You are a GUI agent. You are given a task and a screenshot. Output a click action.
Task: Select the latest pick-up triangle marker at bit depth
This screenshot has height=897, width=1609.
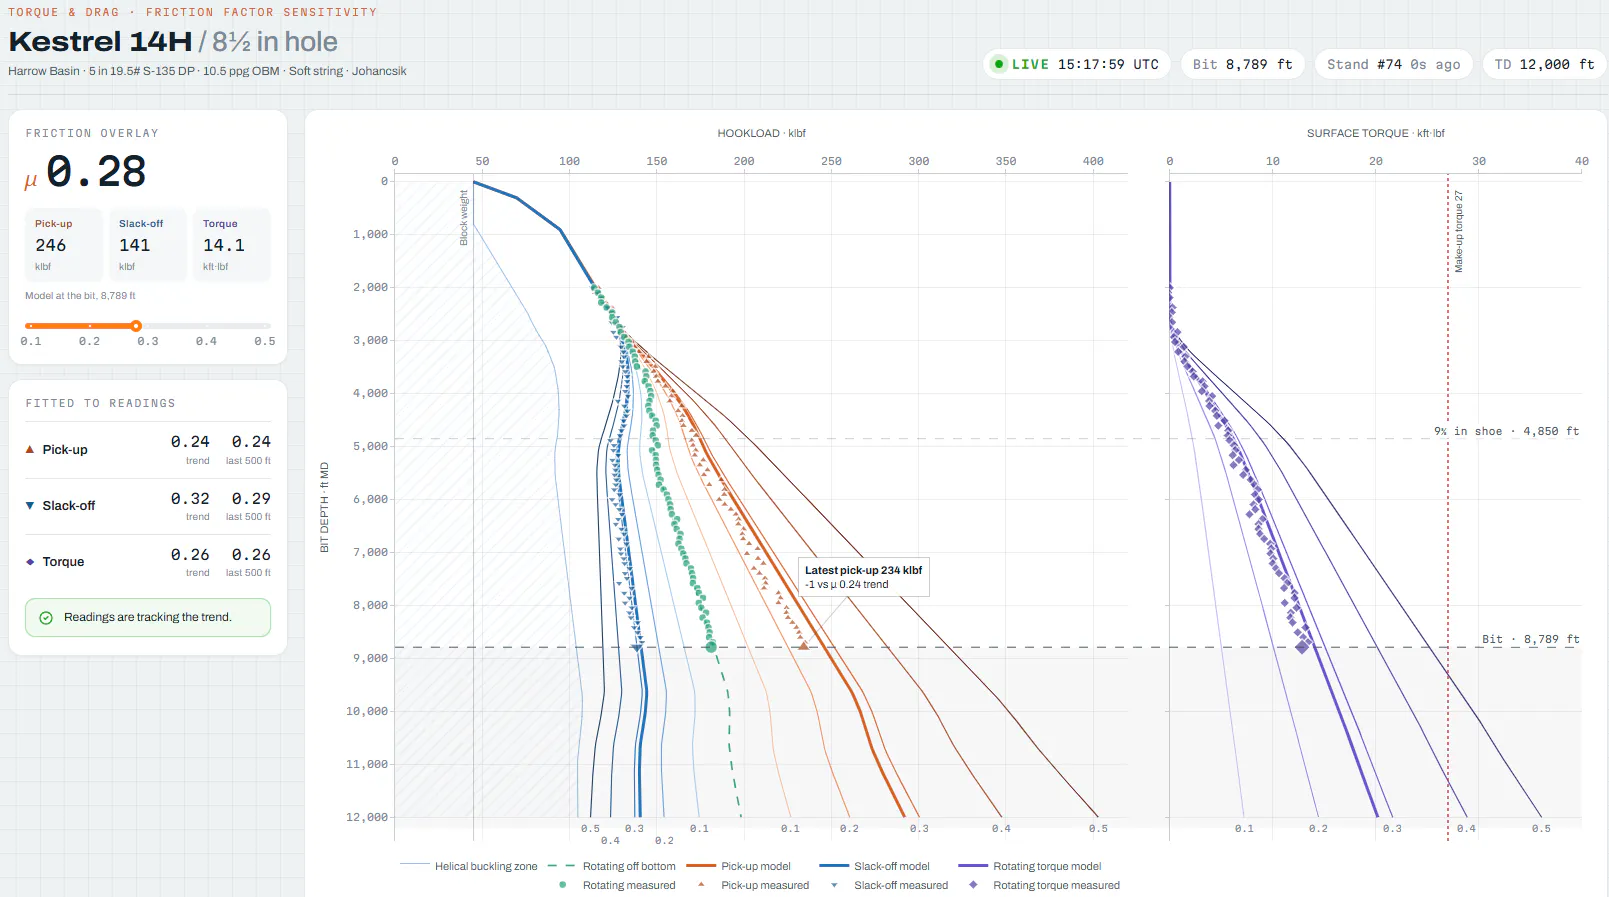click(803, 646)
